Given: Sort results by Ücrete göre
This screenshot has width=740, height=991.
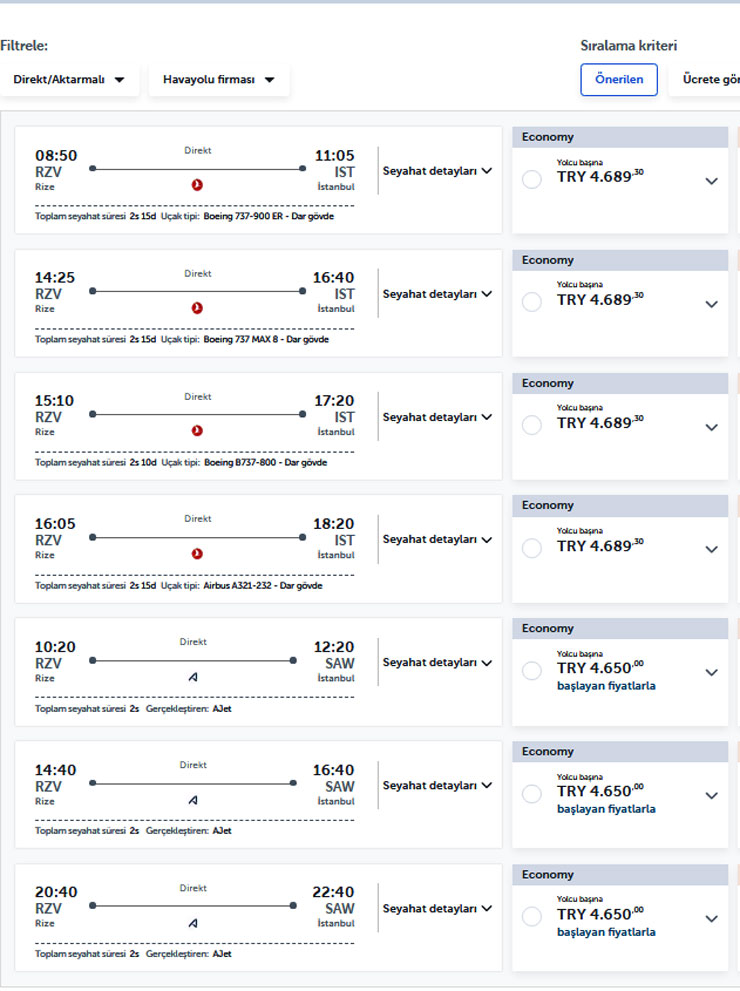Looking at the screenshot, I should pos(710,80).
